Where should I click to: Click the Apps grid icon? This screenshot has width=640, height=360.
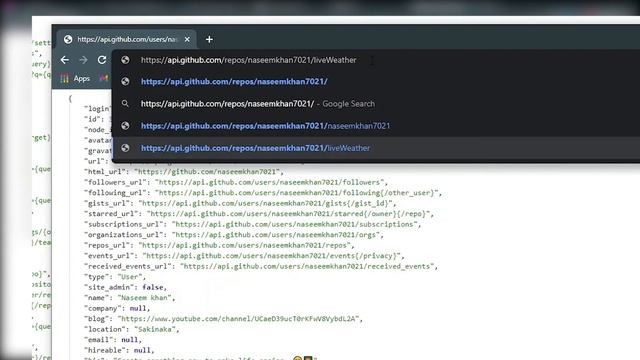coord(64,79)
